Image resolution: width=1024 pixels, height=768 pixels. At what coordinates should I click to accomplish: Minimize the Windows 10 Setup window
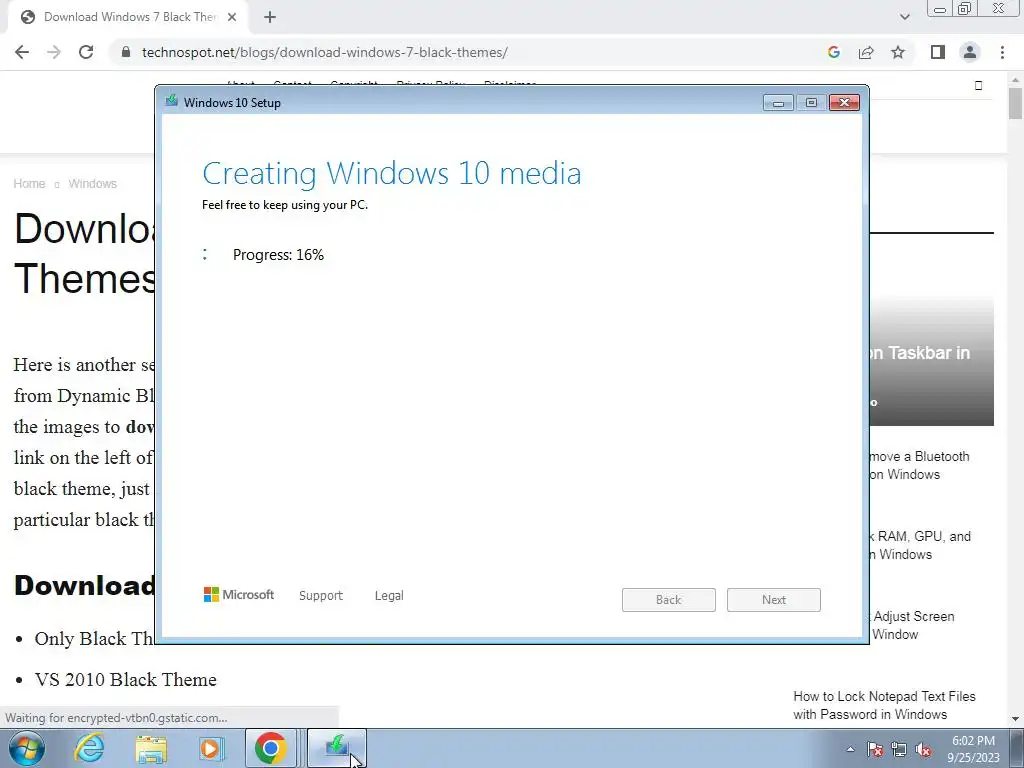(x=778, y=103)
